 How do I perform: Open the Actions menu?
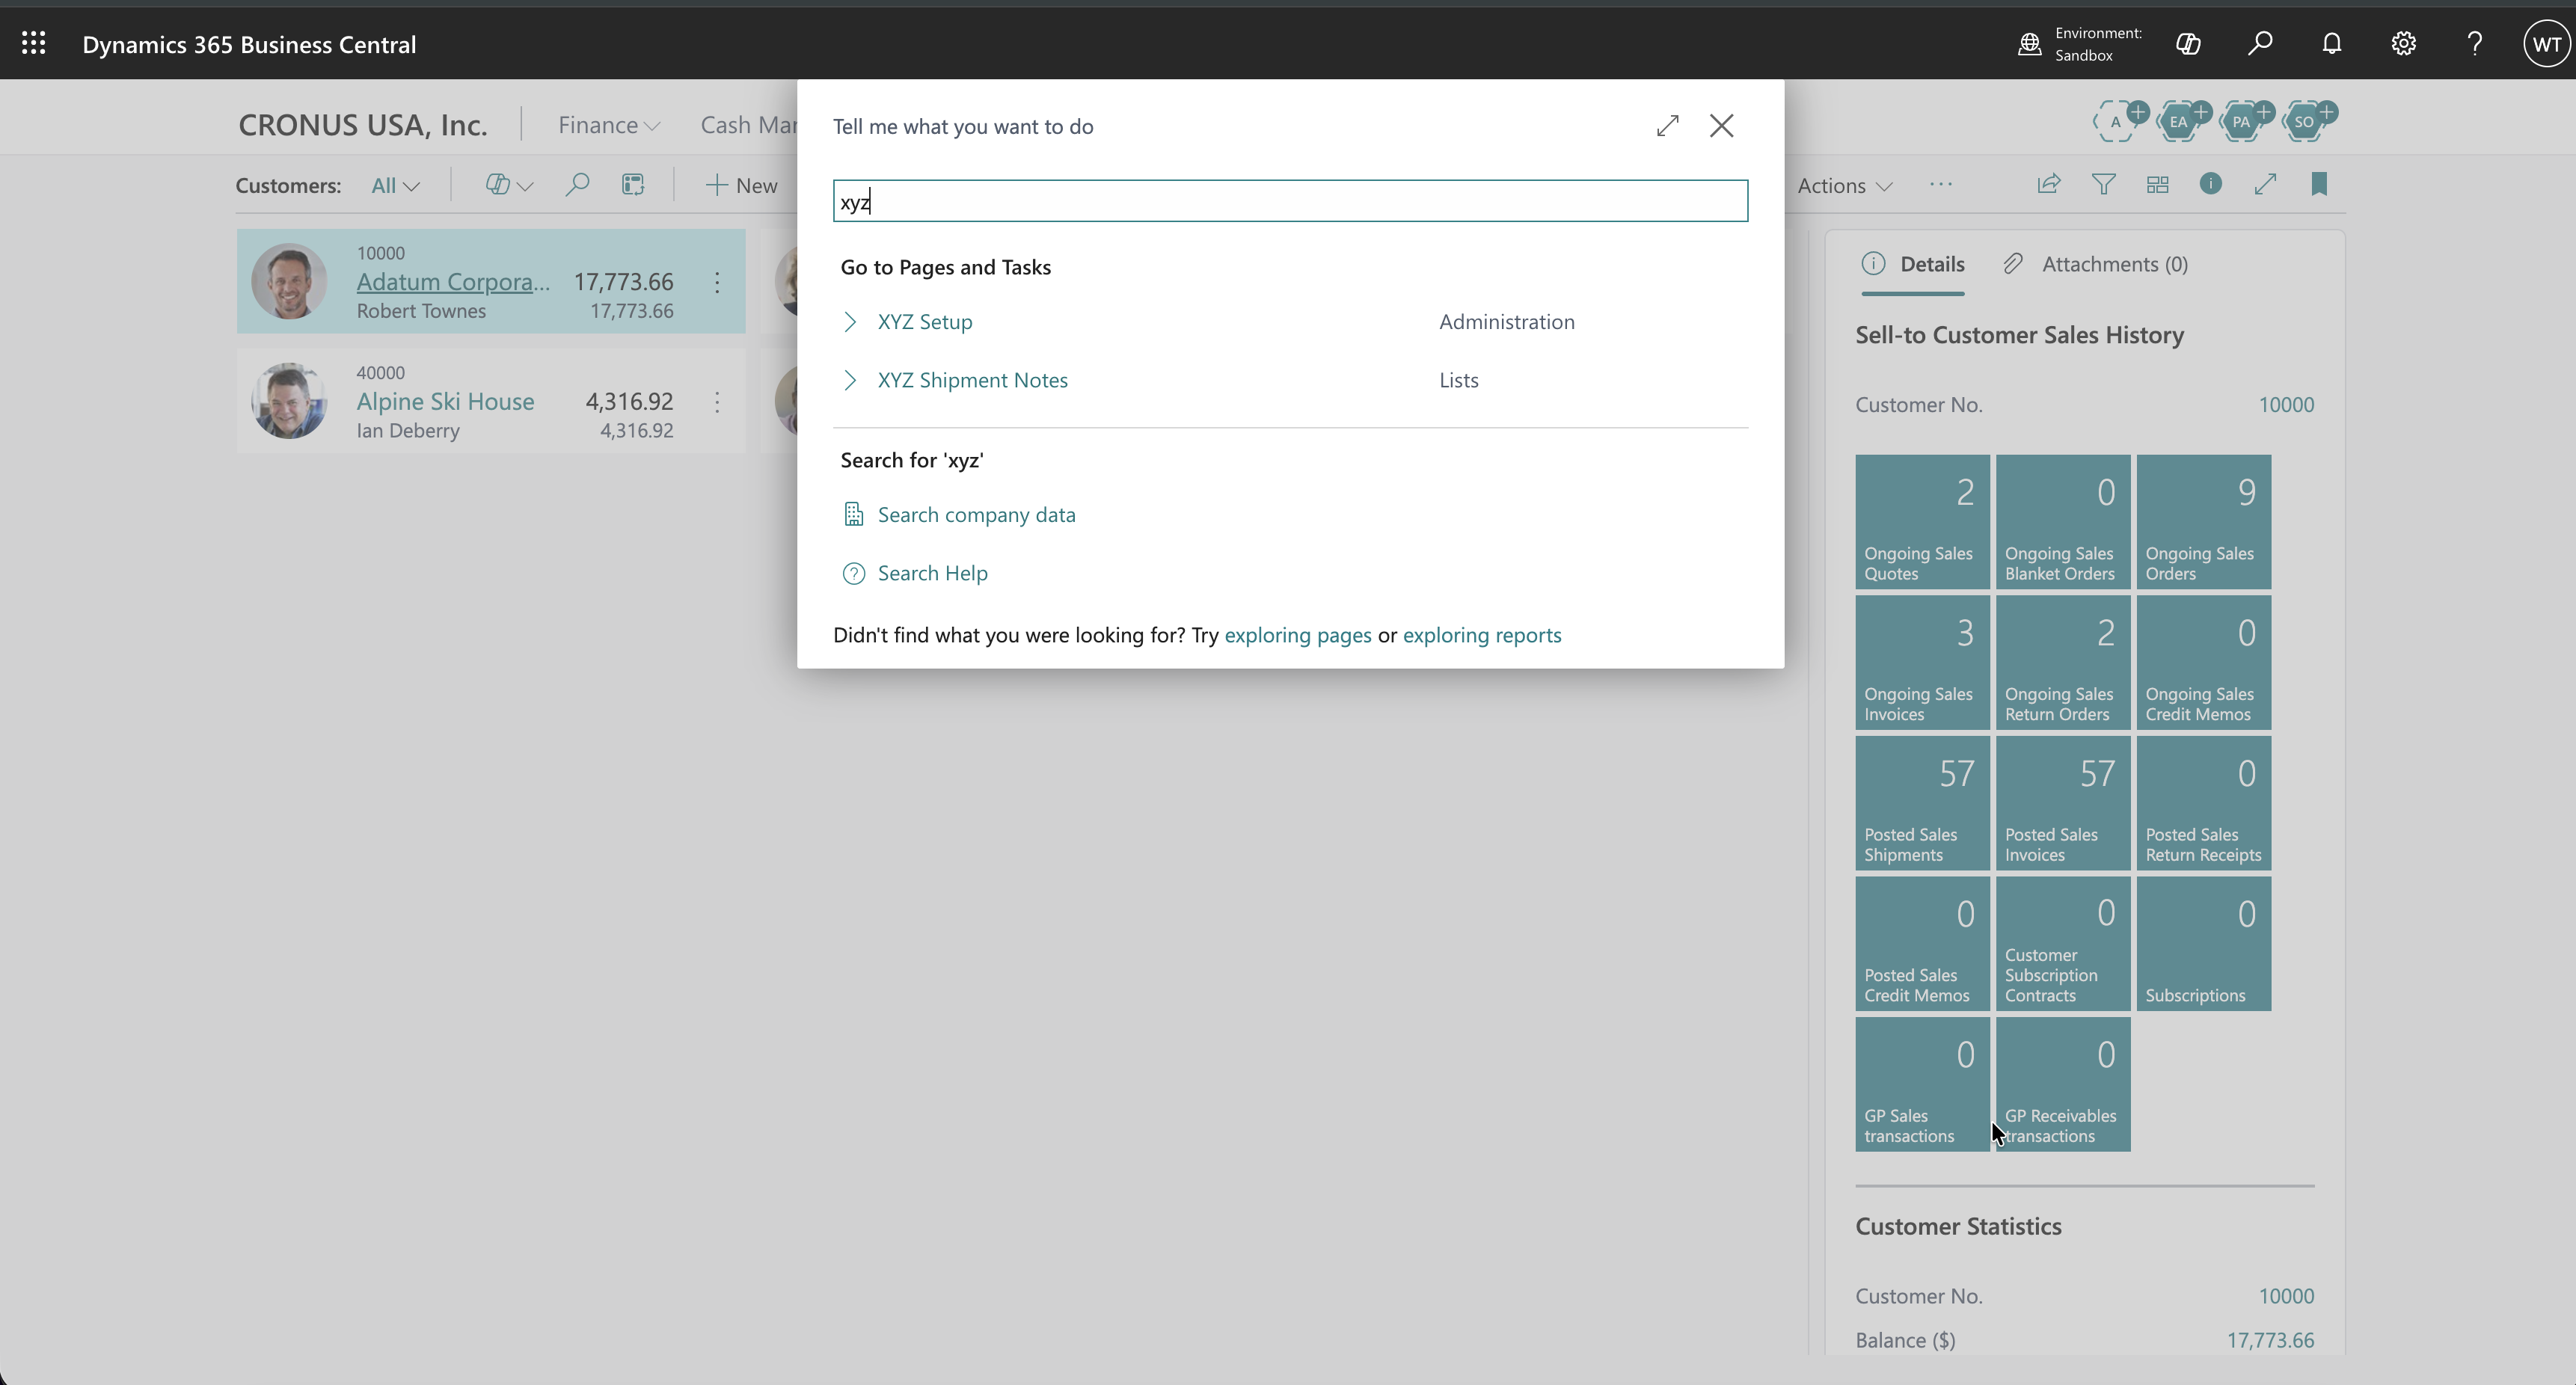coord(1845,186)
